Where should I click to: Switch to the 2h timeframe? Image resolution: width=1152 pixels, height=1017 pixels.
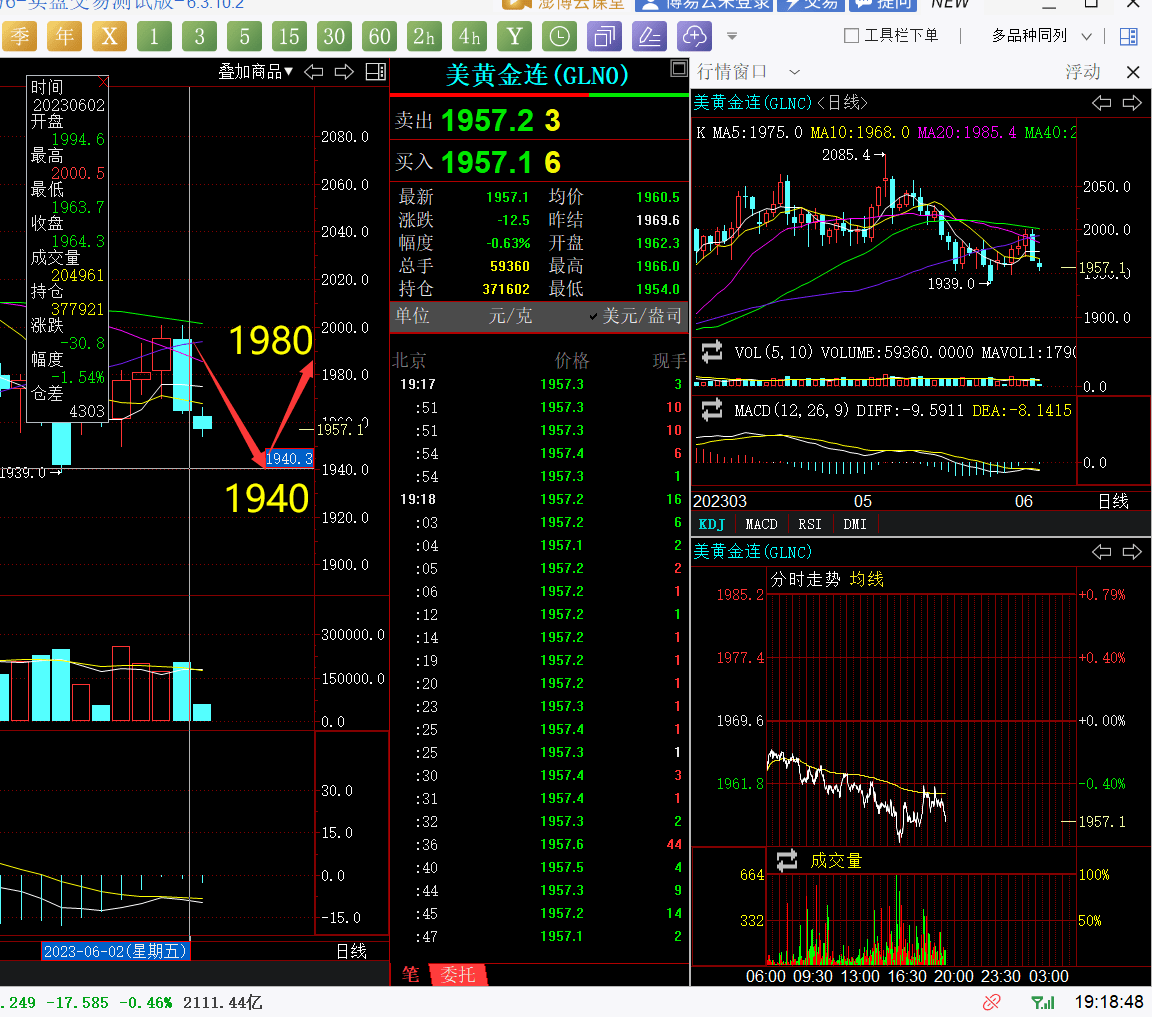pos(424,37)
